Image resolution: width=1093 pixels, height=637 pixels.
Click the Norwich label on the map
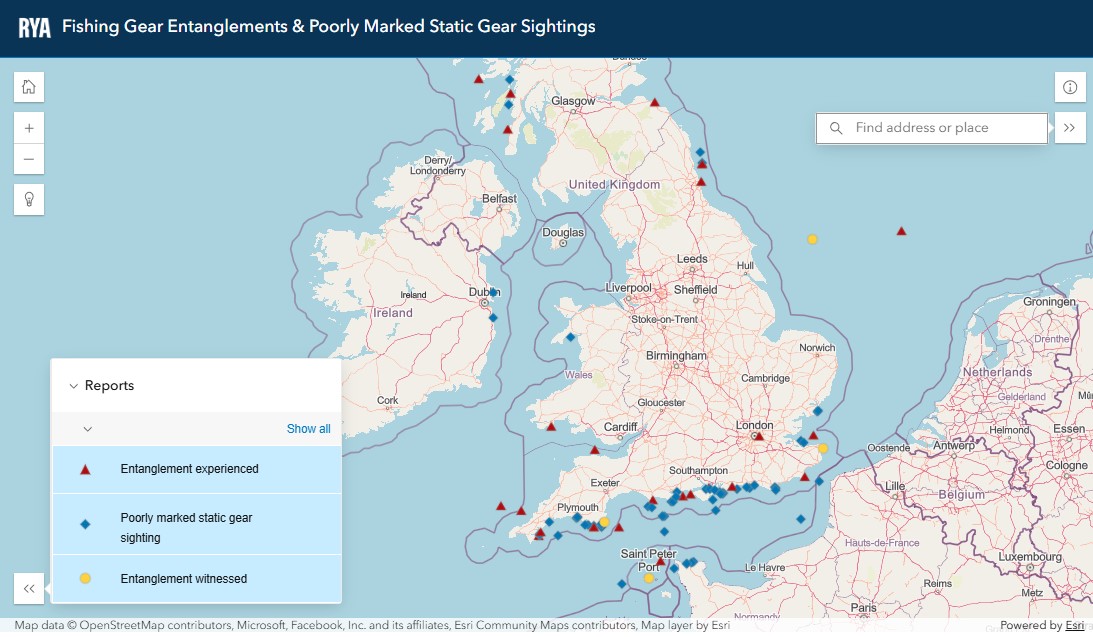coord(817,347)
